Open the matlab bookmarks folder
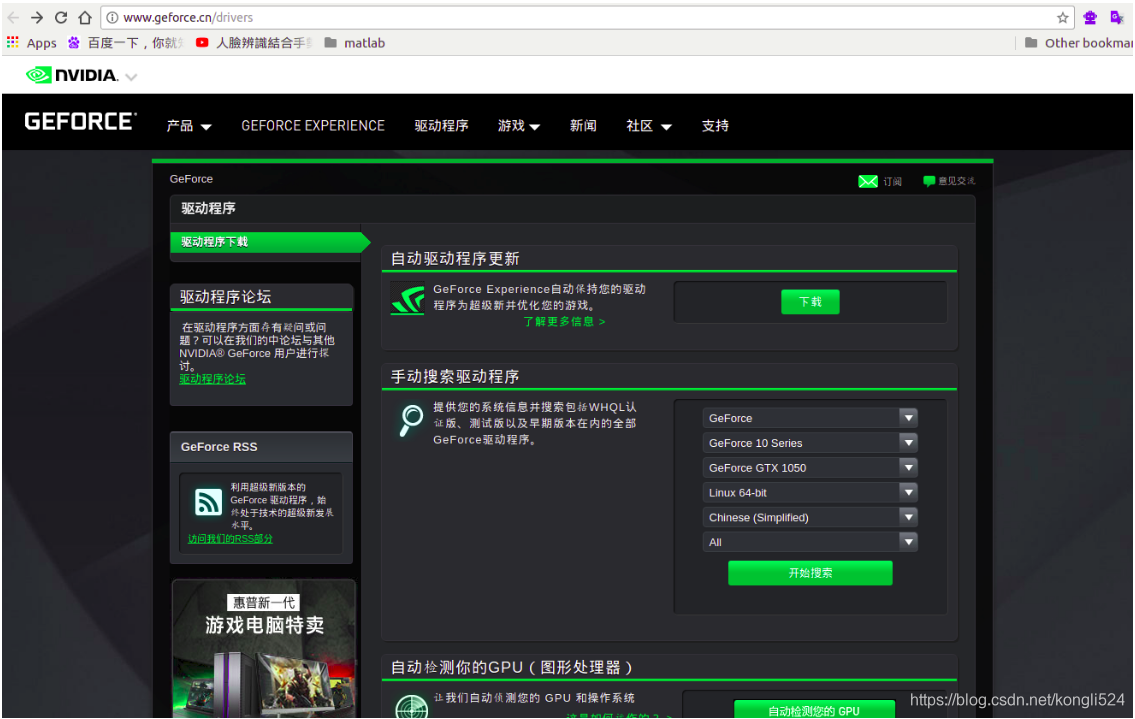Image resolution: width=1135 pixels, height=719 pixels. (355, 43)
